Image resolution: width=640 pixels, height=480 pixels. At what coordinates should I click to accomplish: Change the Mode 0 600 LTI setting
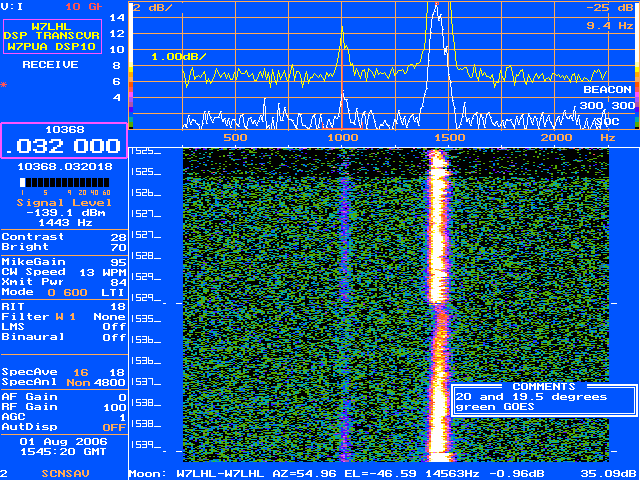coord(63,291)
